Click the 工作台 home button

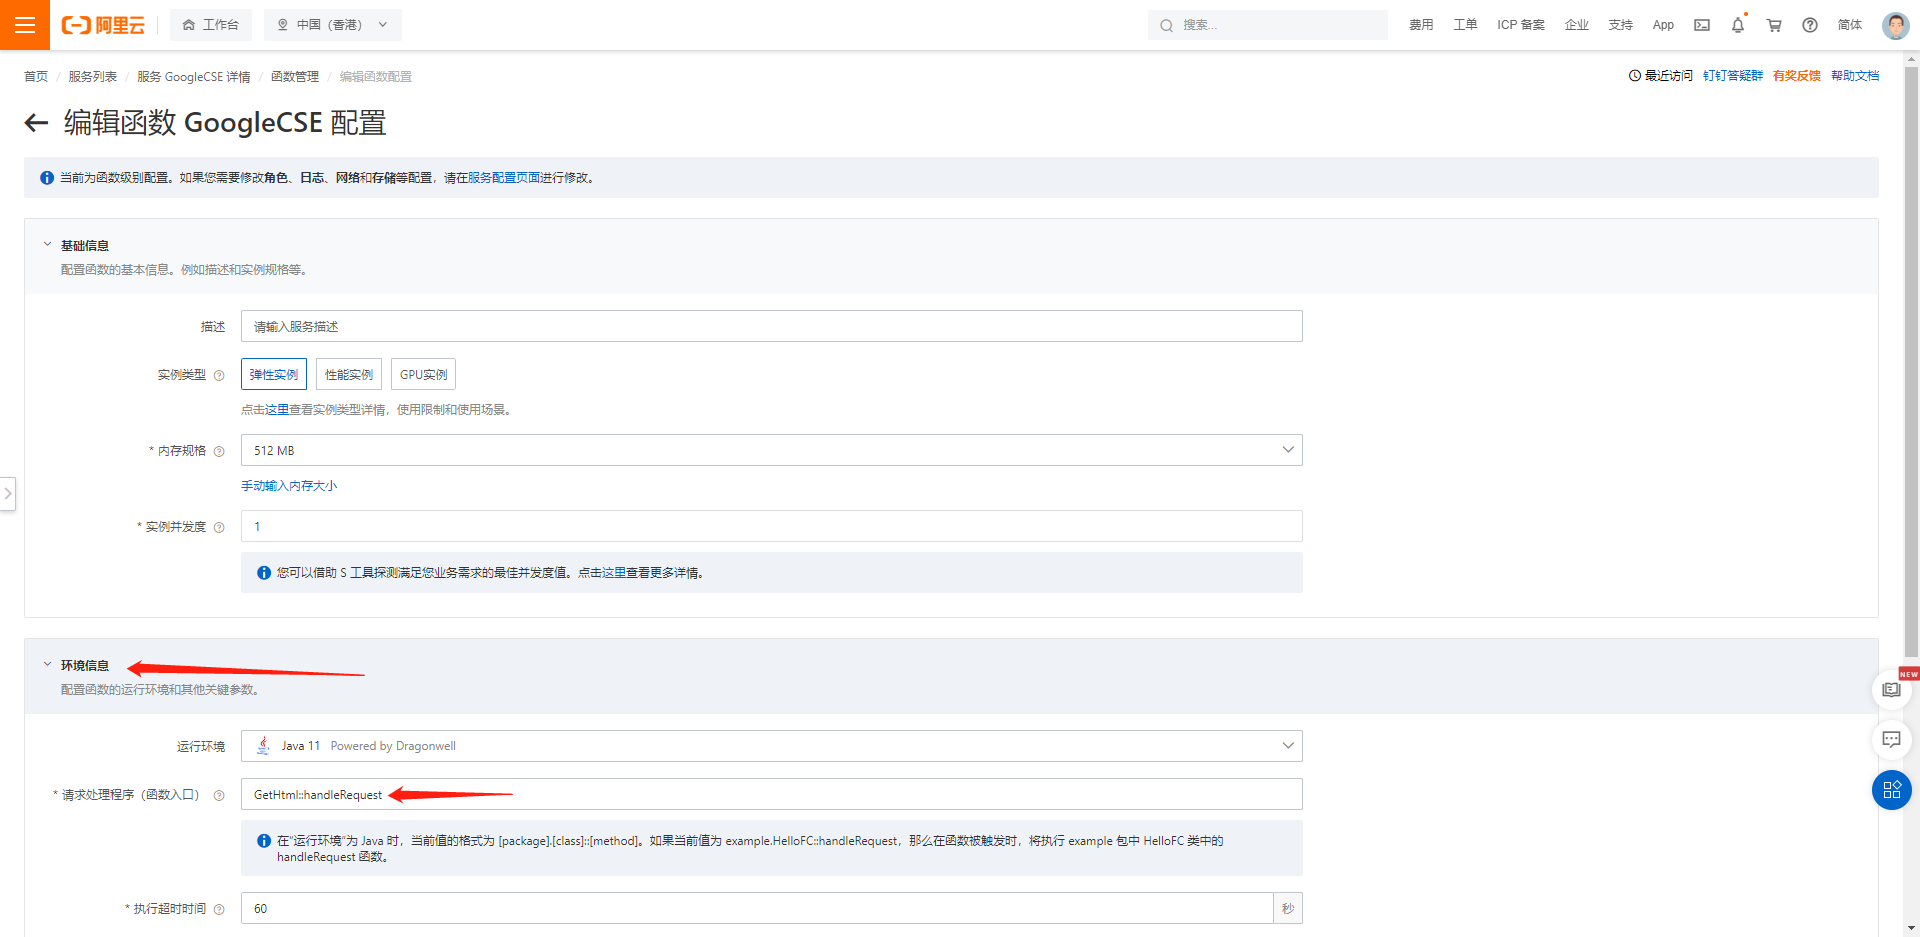[211, 25]
